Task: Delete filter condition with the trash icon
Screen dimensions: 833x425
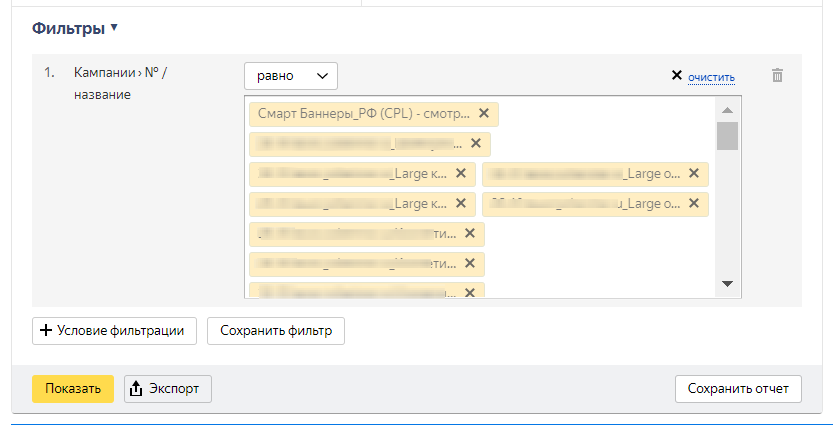Action: [777, 76]
